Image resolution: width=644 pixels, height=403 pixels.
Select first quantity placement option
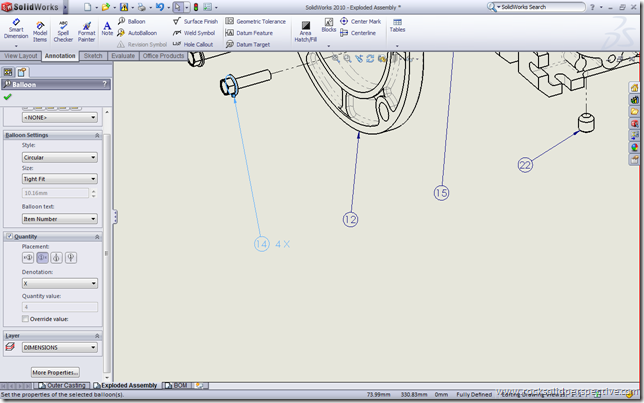(x=28, y=258)
